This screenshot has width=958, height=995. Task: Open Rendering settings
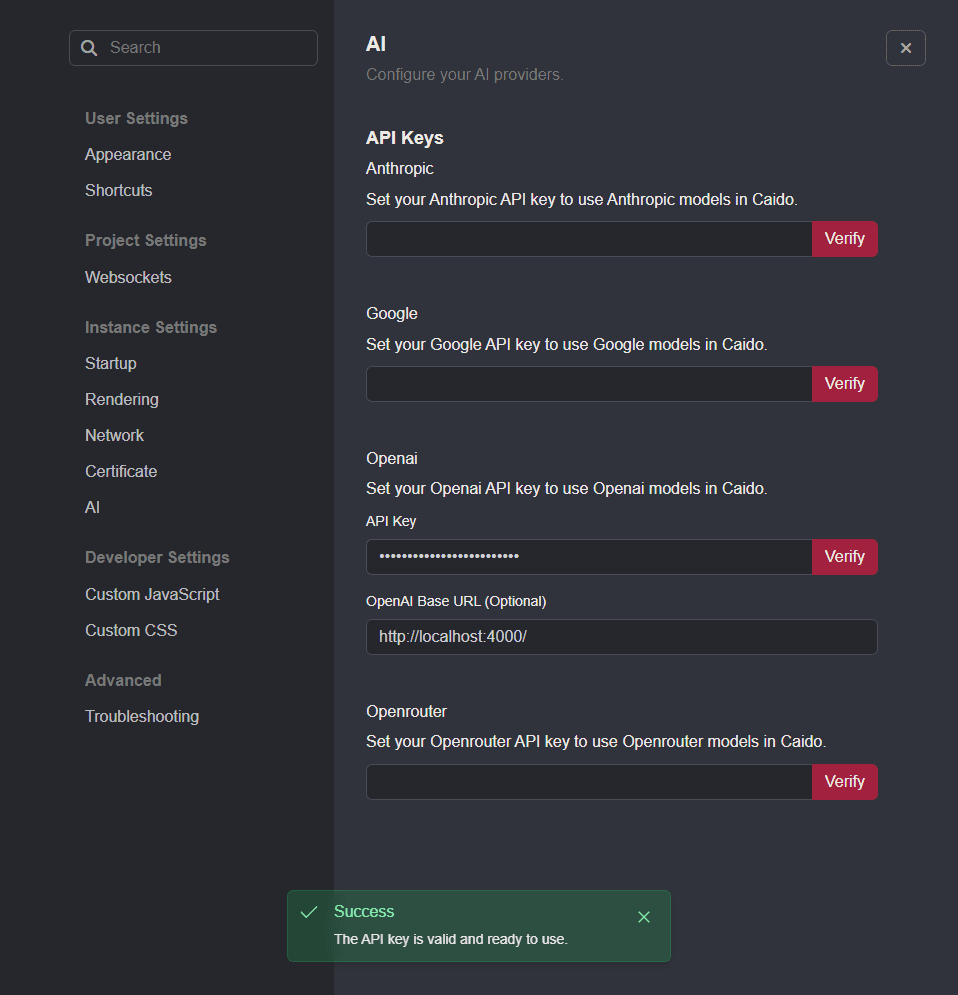tap(121, 399)
